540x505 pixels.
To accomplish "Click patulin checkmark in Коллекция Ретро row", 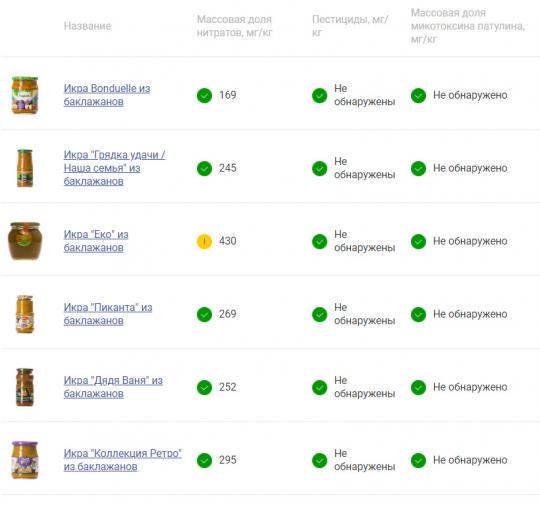I will (418, 461).
